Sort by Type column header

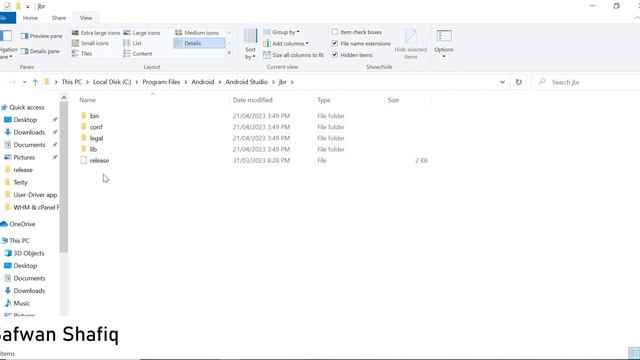[x=324, y=100]
